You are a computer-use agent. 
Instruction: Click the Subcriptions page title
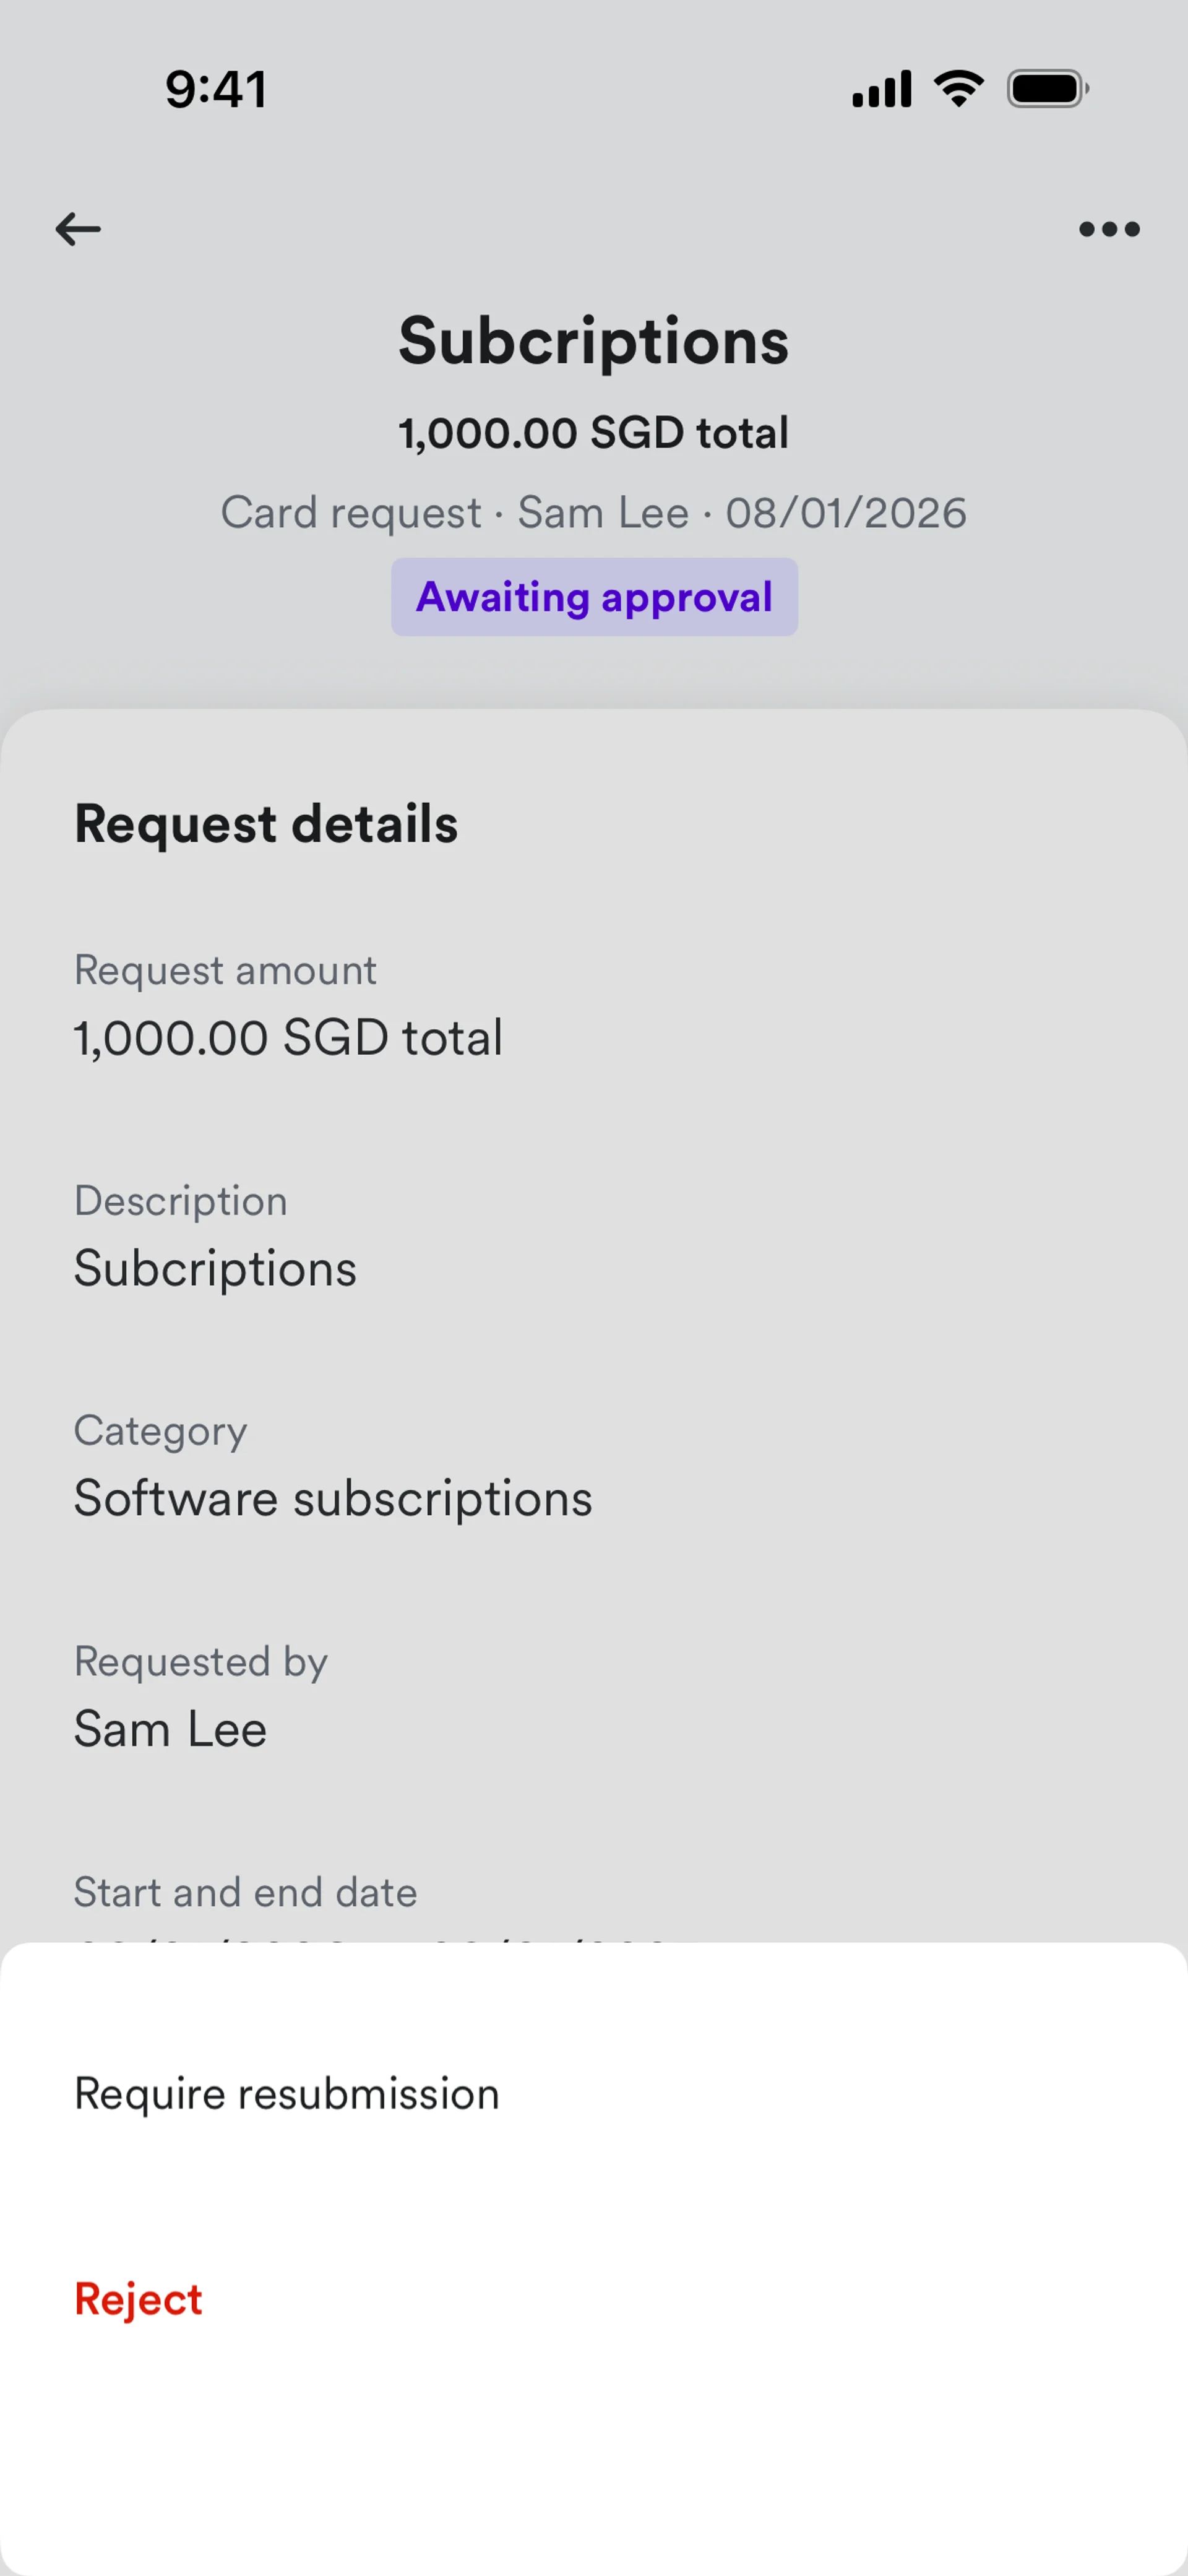click(x=594, y=341)
